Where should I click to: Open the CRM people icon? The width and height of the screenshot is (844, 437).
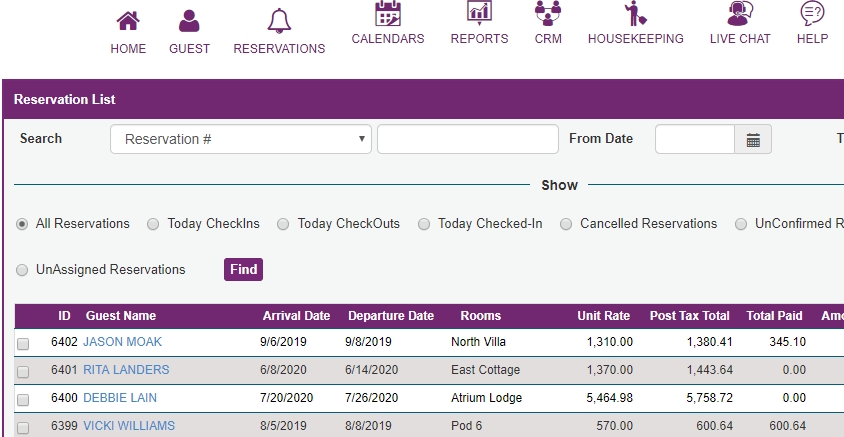click(548, 13)
